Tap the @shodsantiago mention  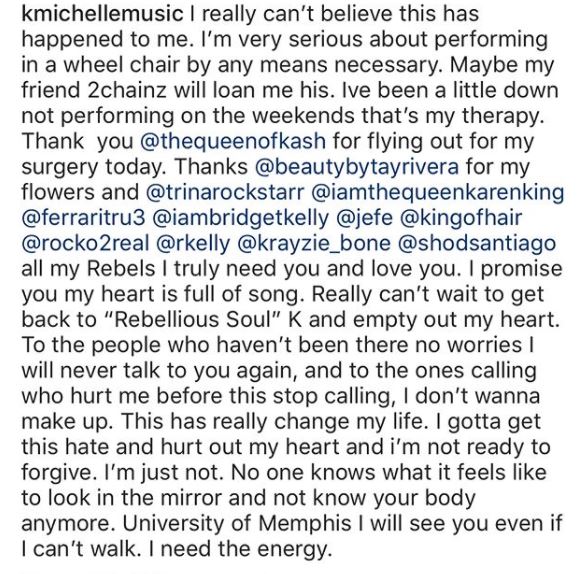coord(477,243)
